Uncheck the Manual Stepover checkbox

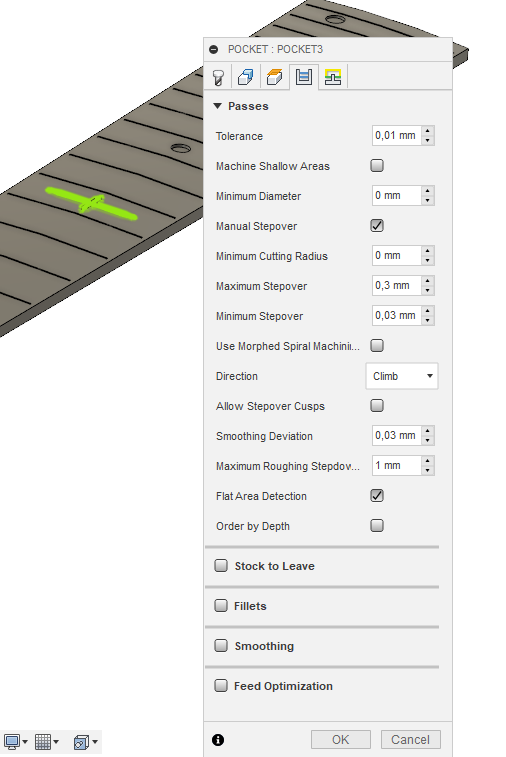click(x=377, y=225)
